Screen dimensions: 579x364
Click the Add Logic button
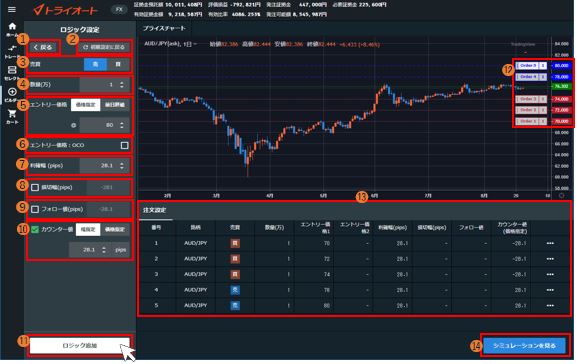click(x=80, y=346)
